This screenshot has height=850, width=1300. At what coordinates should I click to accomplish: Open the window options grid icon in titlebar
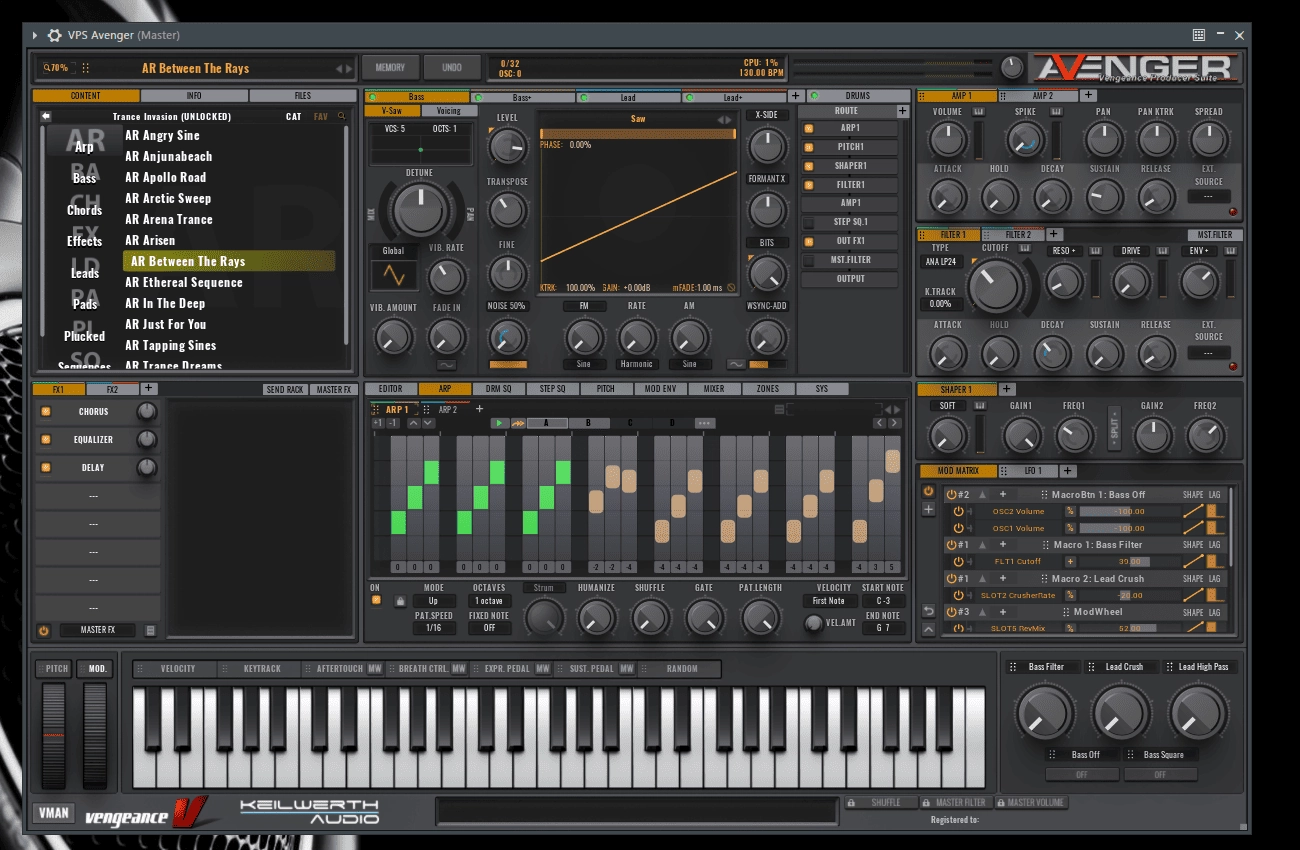pos(1199,35)
